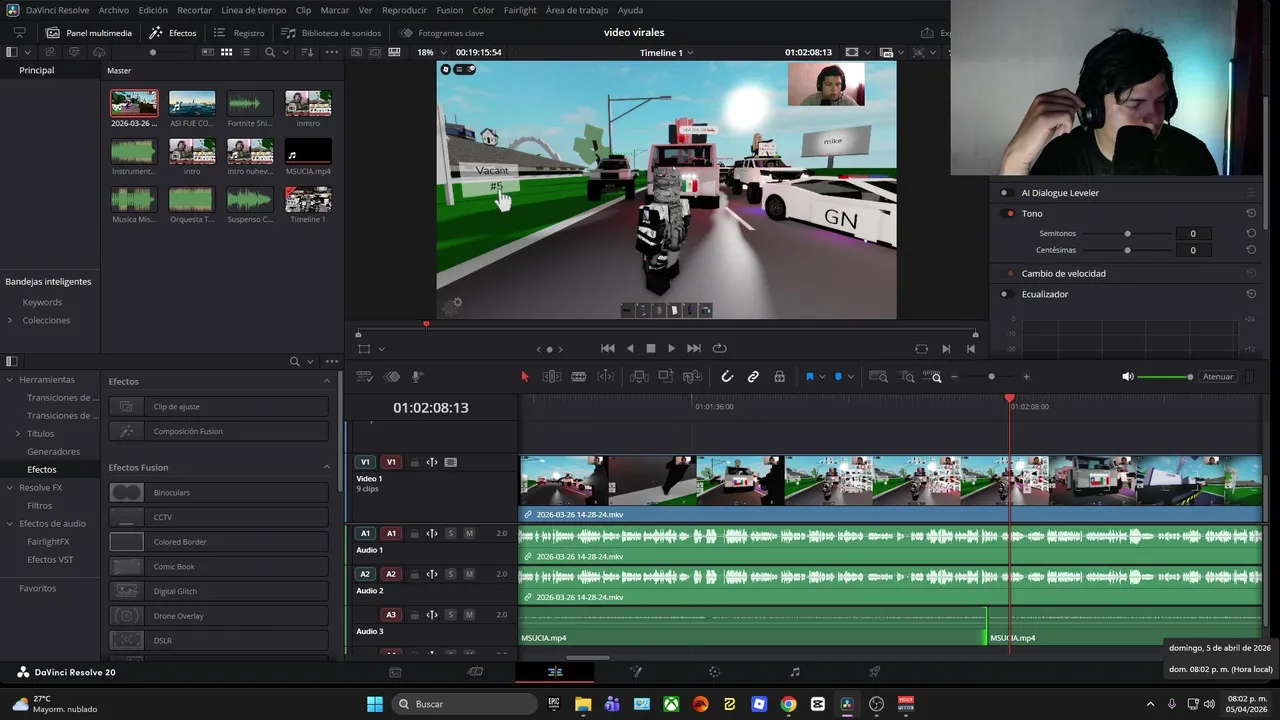Expand the Títulos tree node
Screen dimensions: 1280x720
tap(17, 434)
